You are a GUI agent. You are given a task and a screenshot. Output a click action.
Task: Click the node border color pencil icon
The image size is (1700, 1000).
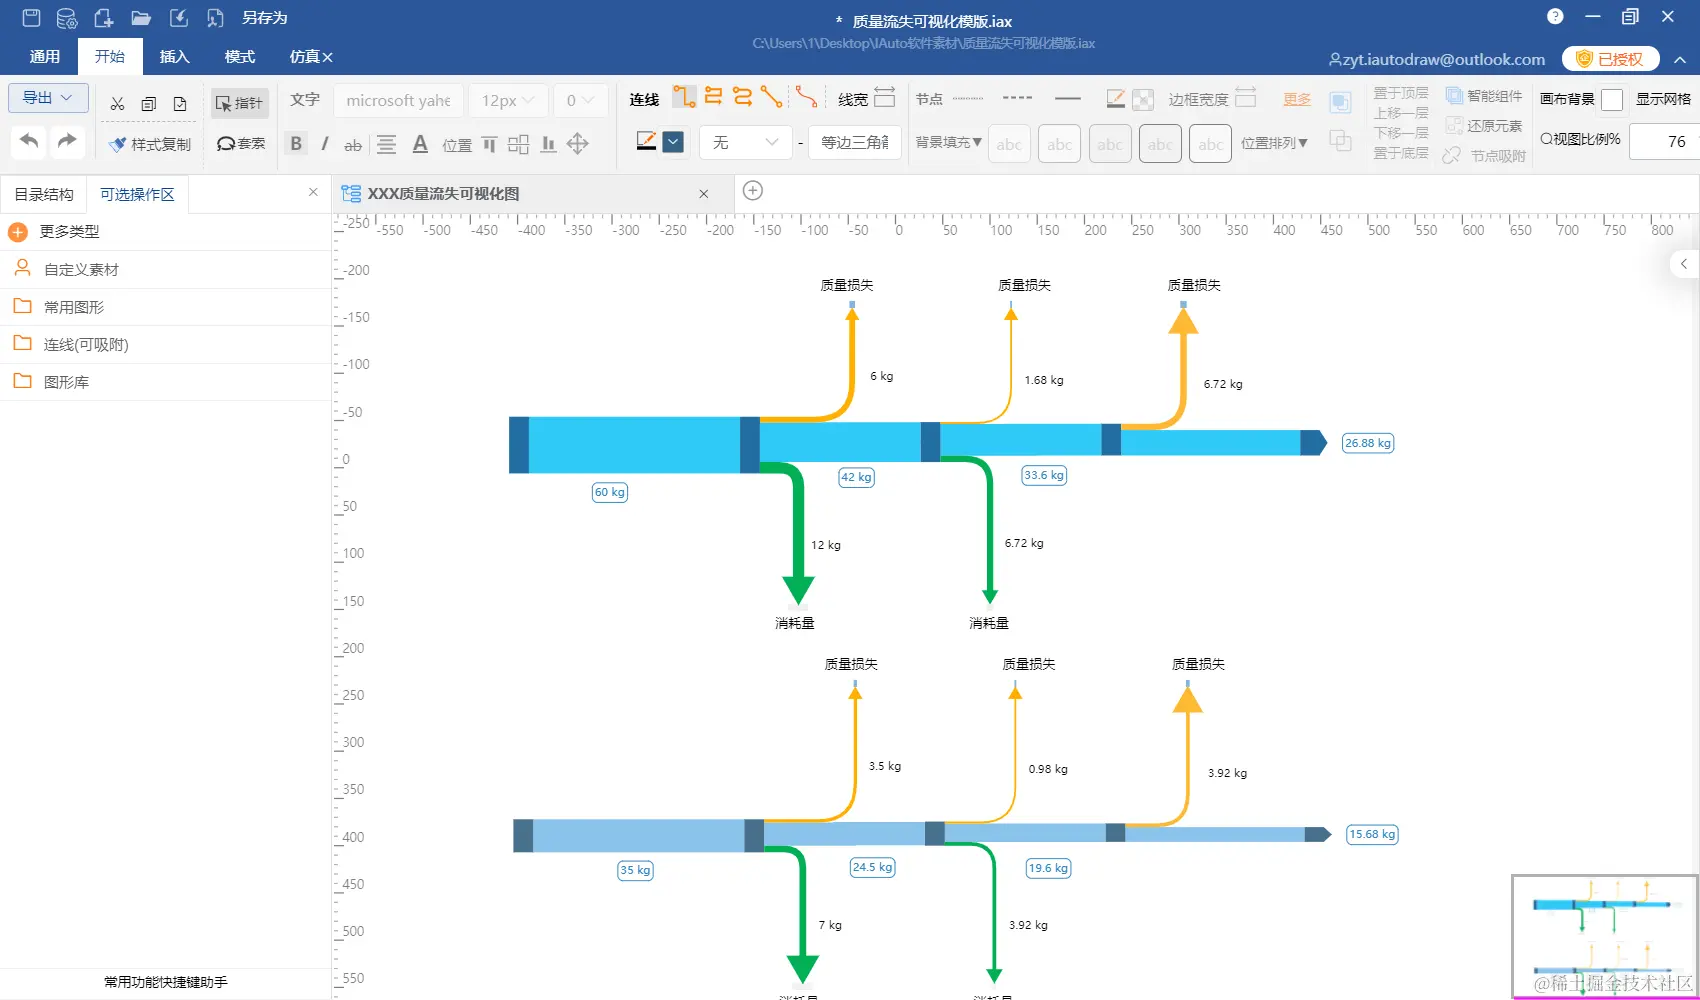click(x=1116, y=98)
